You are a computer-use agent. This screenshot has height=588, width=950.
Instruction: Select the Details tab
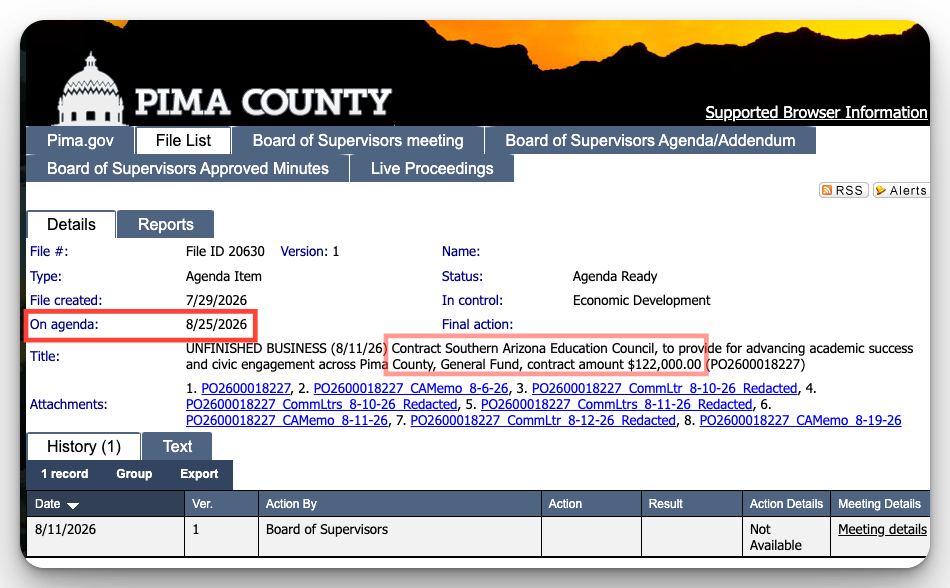(71, 225)
